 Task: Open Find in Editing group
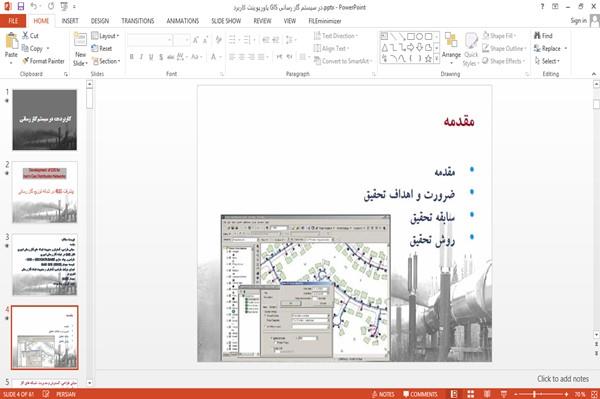543,36
